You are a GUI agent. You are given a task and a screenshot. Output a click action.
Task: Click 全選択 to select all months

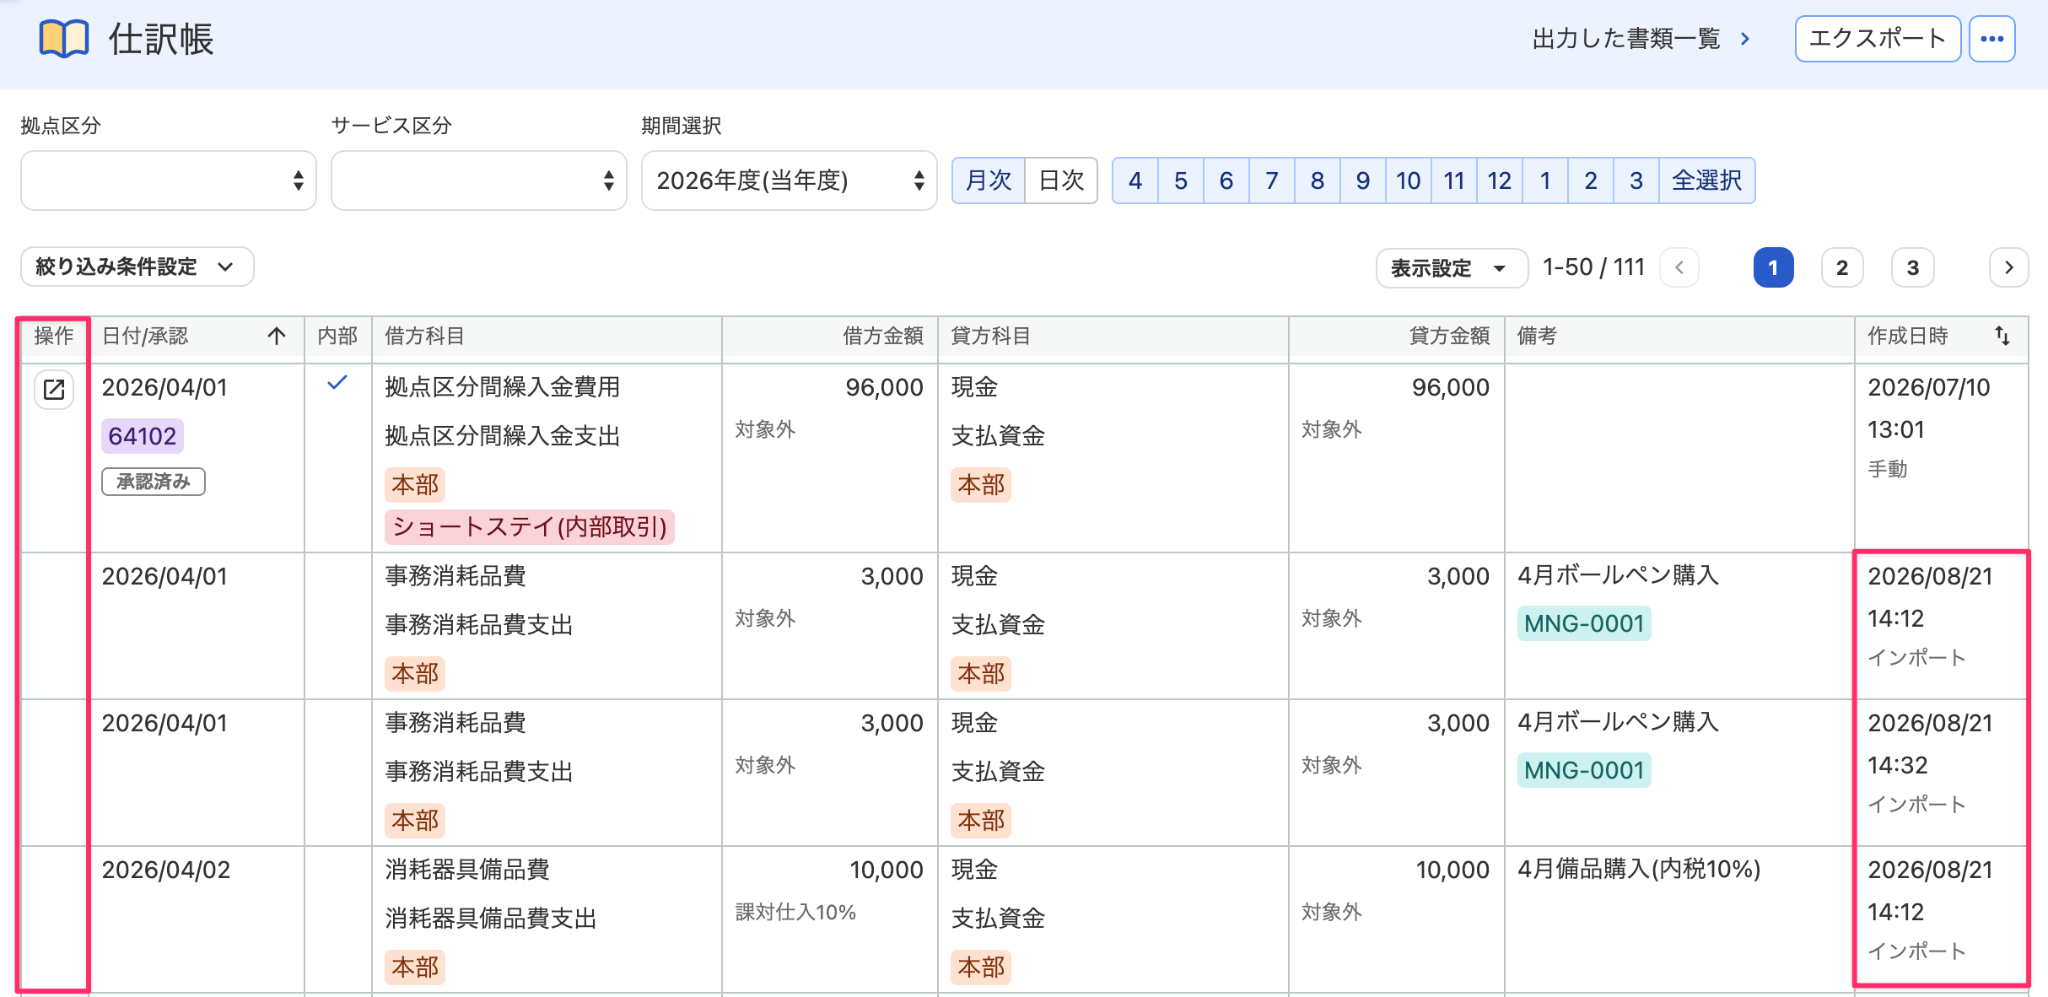coord(1707,180)
